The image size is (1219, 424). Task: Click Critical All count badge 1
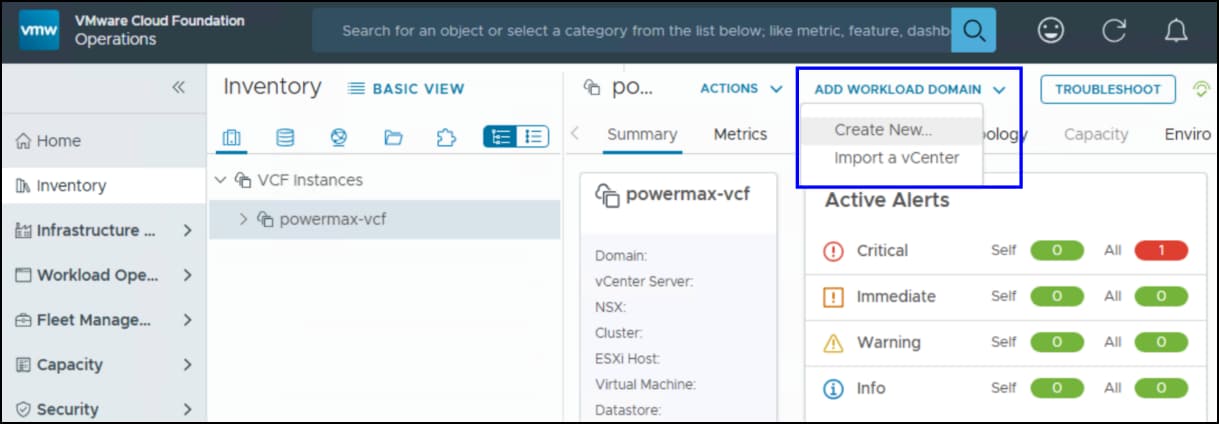pyautogui.click(x=1161, y=250)
